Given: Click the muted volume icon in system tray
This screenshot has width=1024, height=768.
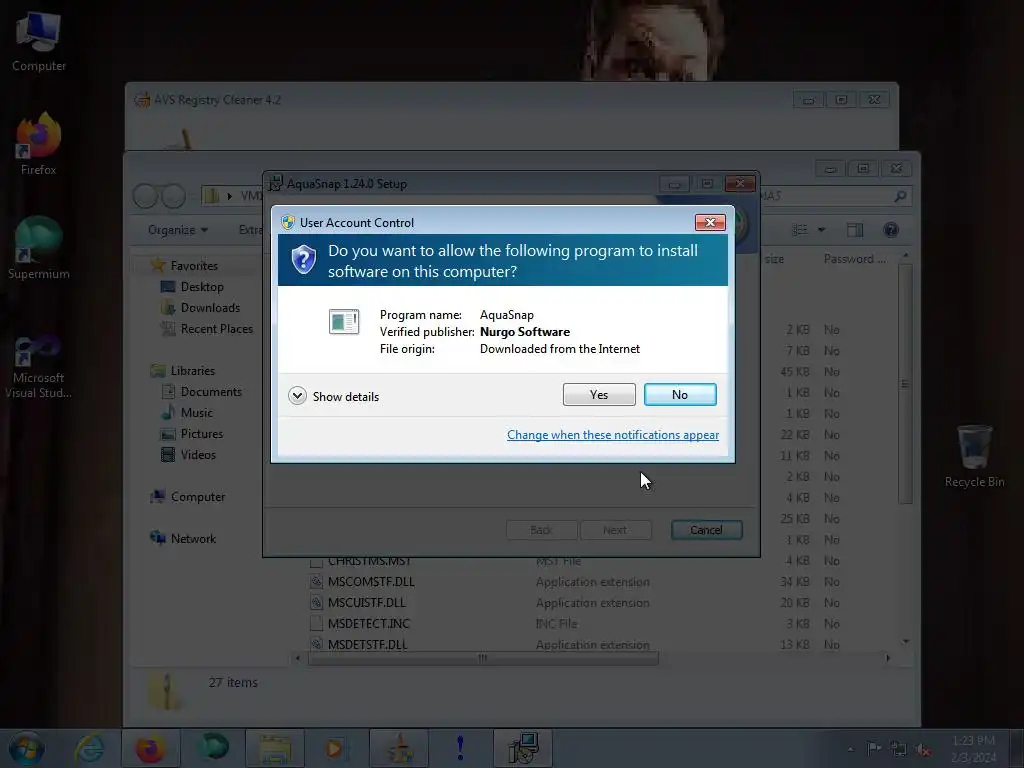Looking at the screenshot, I should (x=923, y=749).
